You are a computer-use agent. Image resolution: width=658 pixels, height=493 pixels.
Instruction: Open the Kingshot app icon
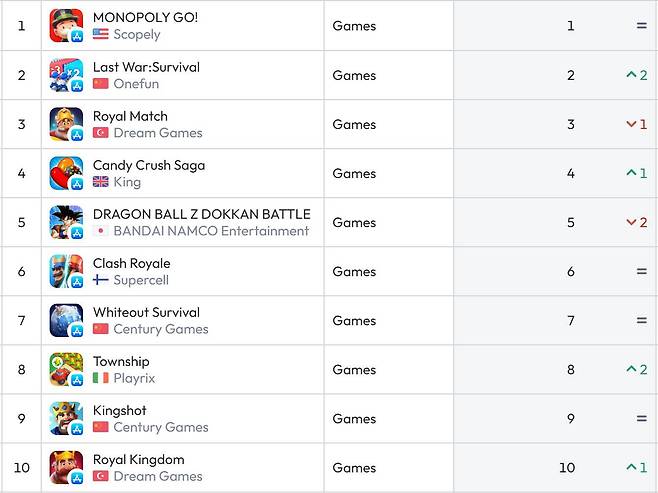pyautogui.click(x=66, y=419)
